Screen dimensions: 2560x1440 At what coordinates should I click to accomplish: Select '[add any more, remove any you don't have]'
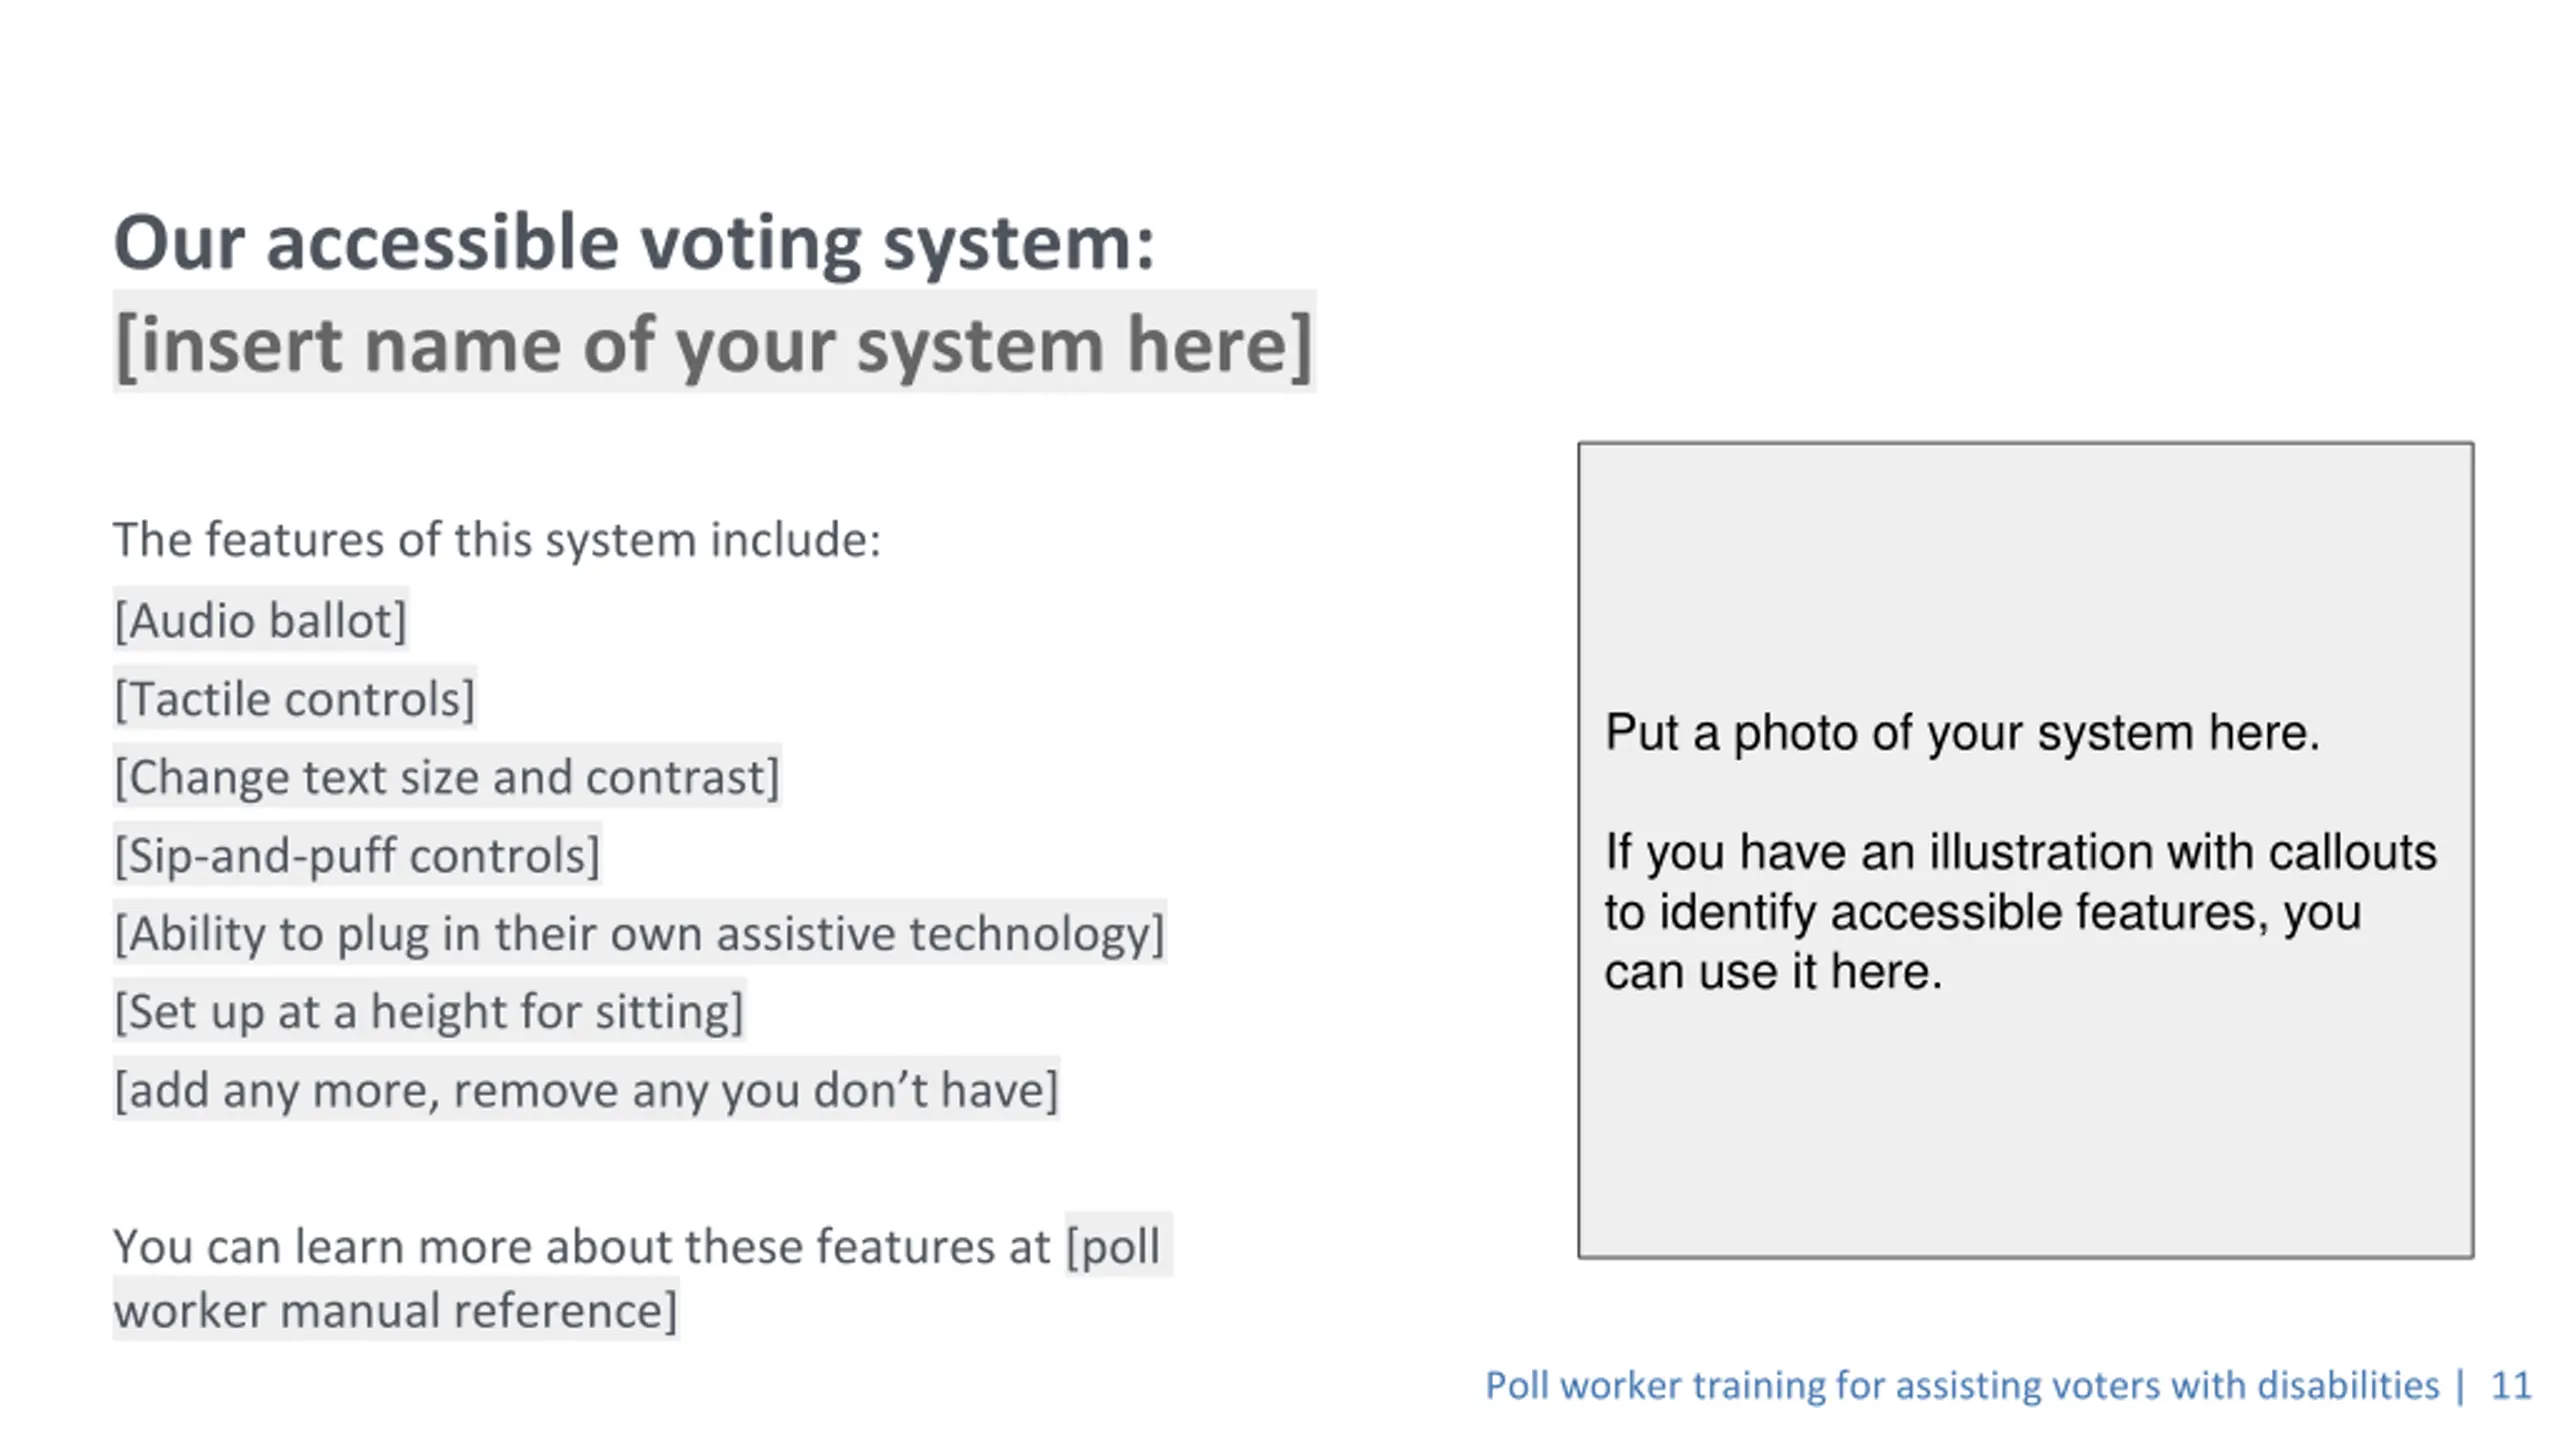[586, 1089]
